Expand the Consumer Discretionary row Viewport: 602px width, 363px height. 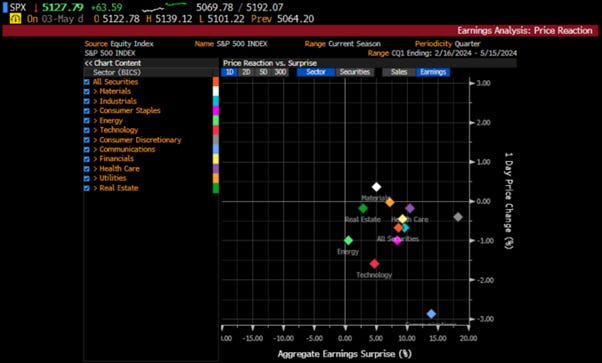[x=95, y=140]
